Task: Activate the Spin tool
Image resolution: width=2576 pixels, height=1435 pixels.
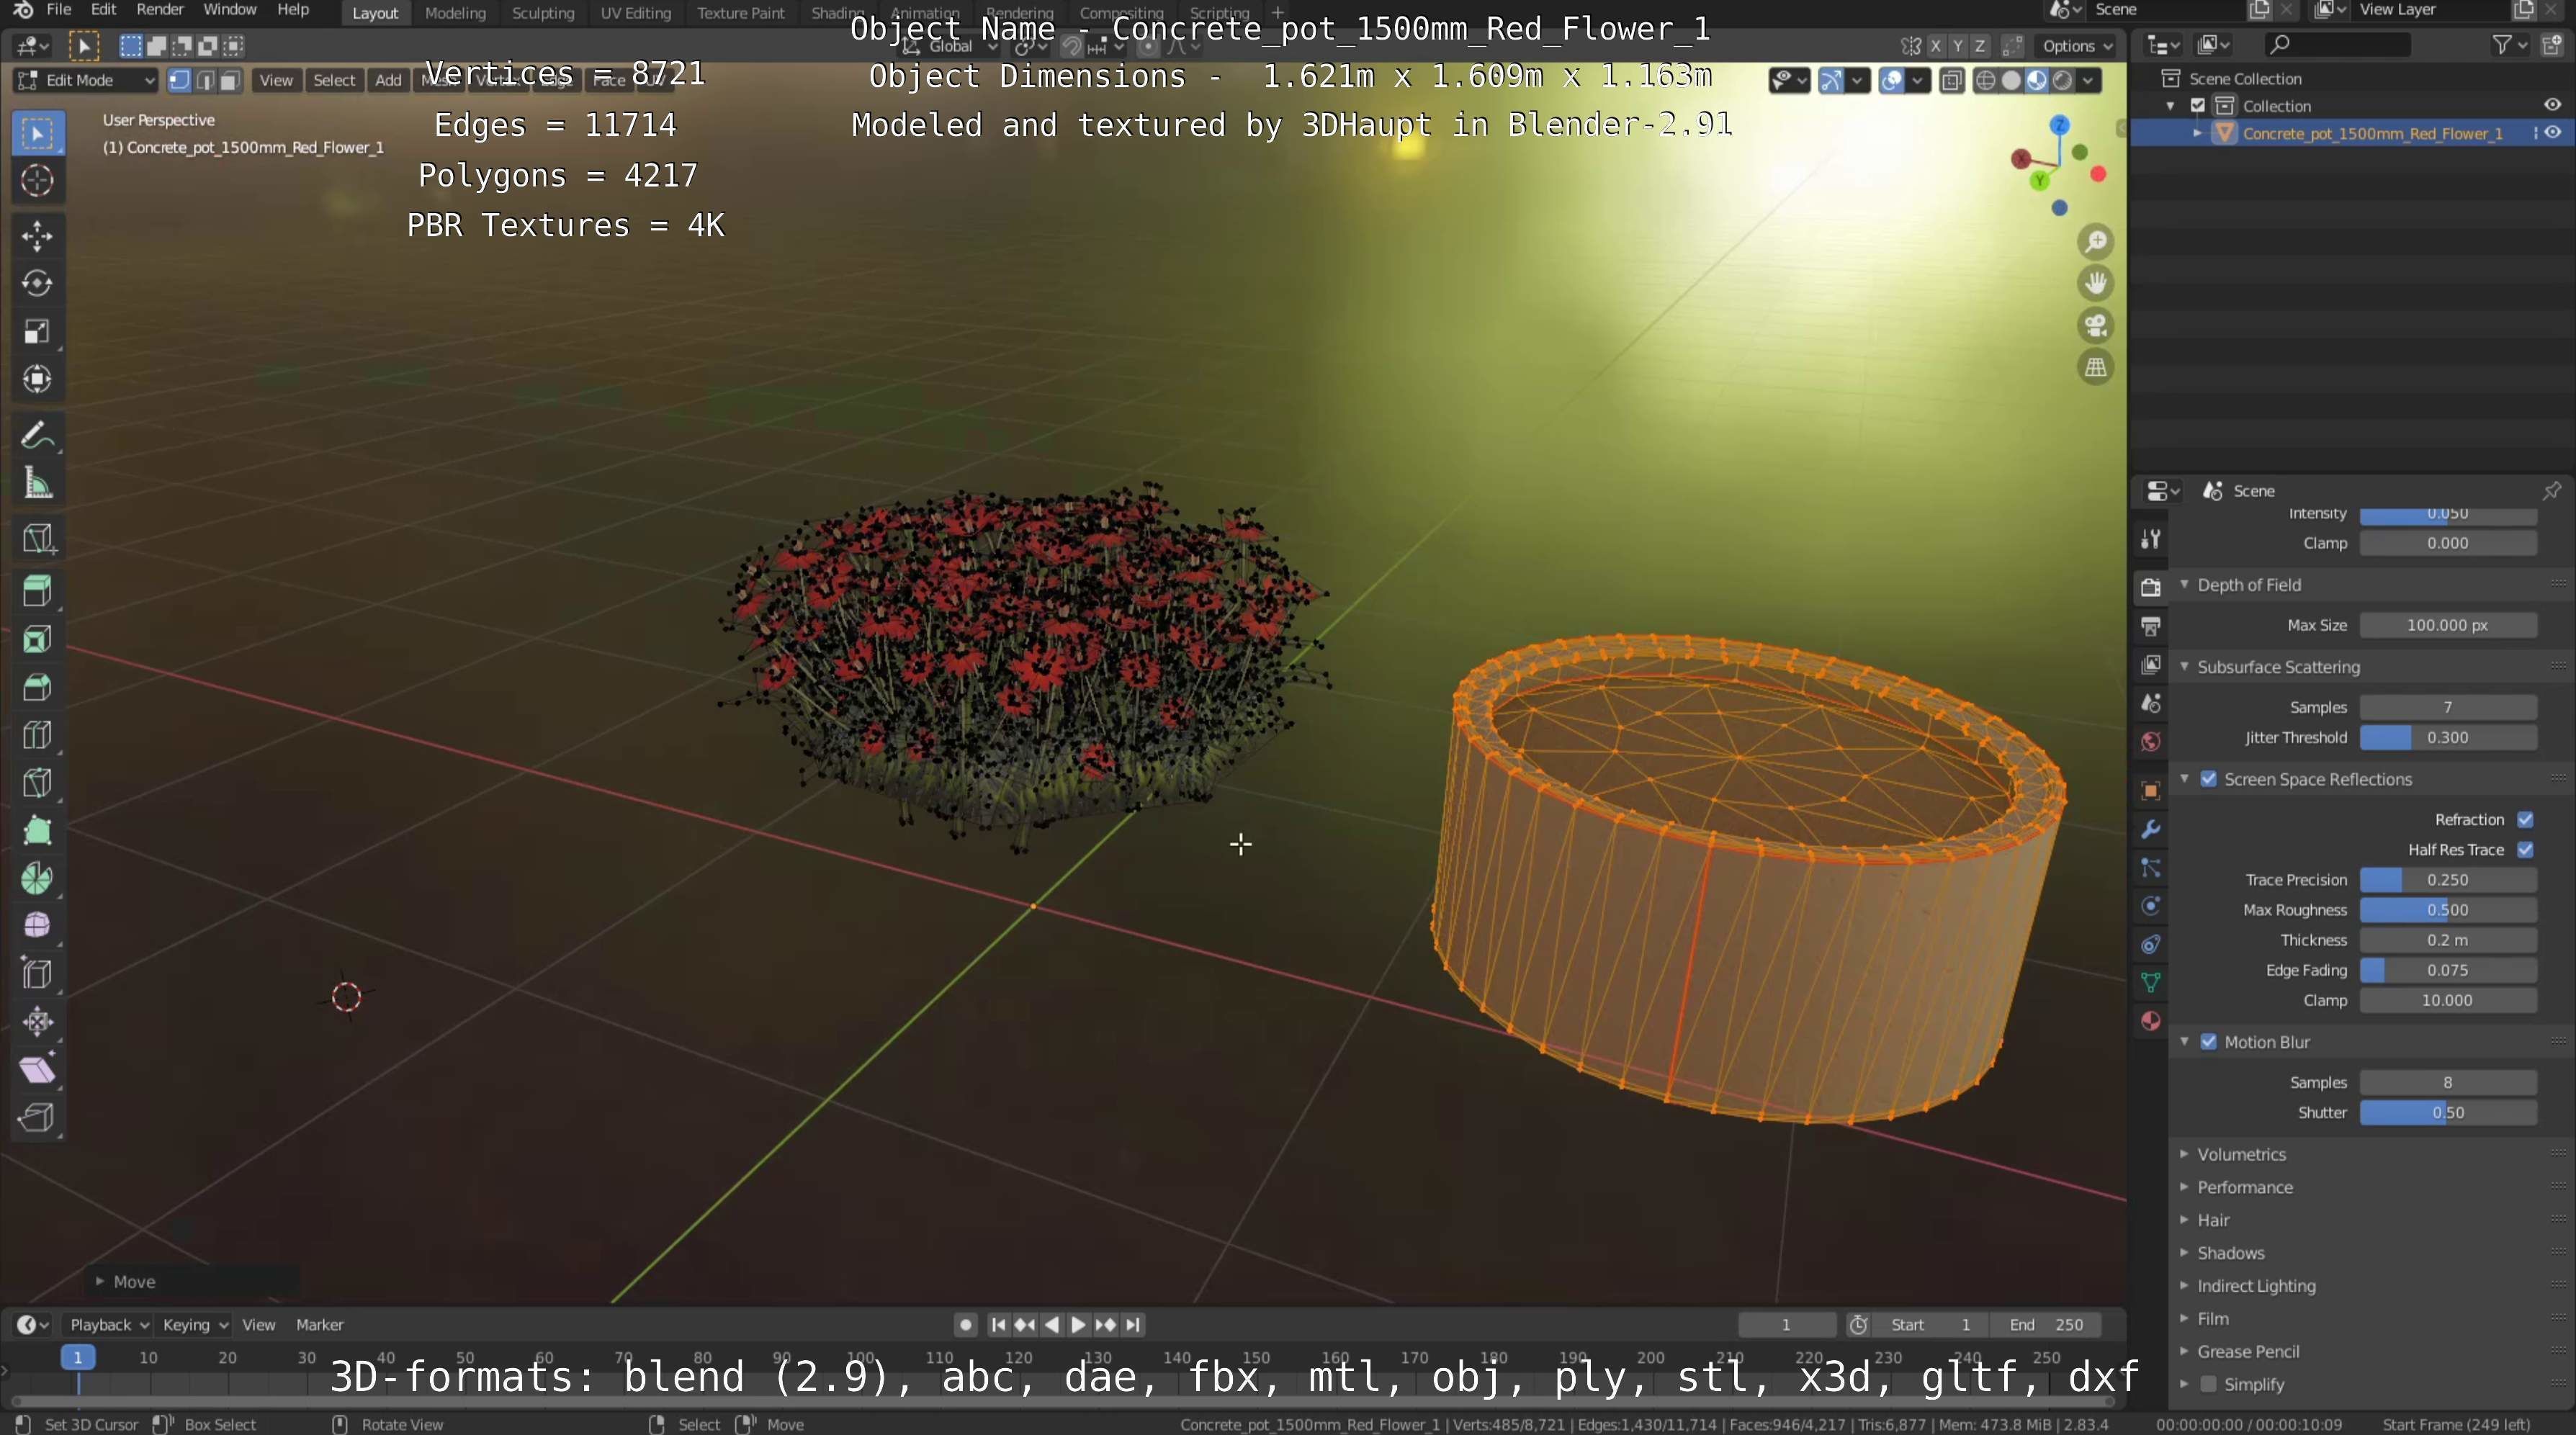Action: [x=37, y=879]
